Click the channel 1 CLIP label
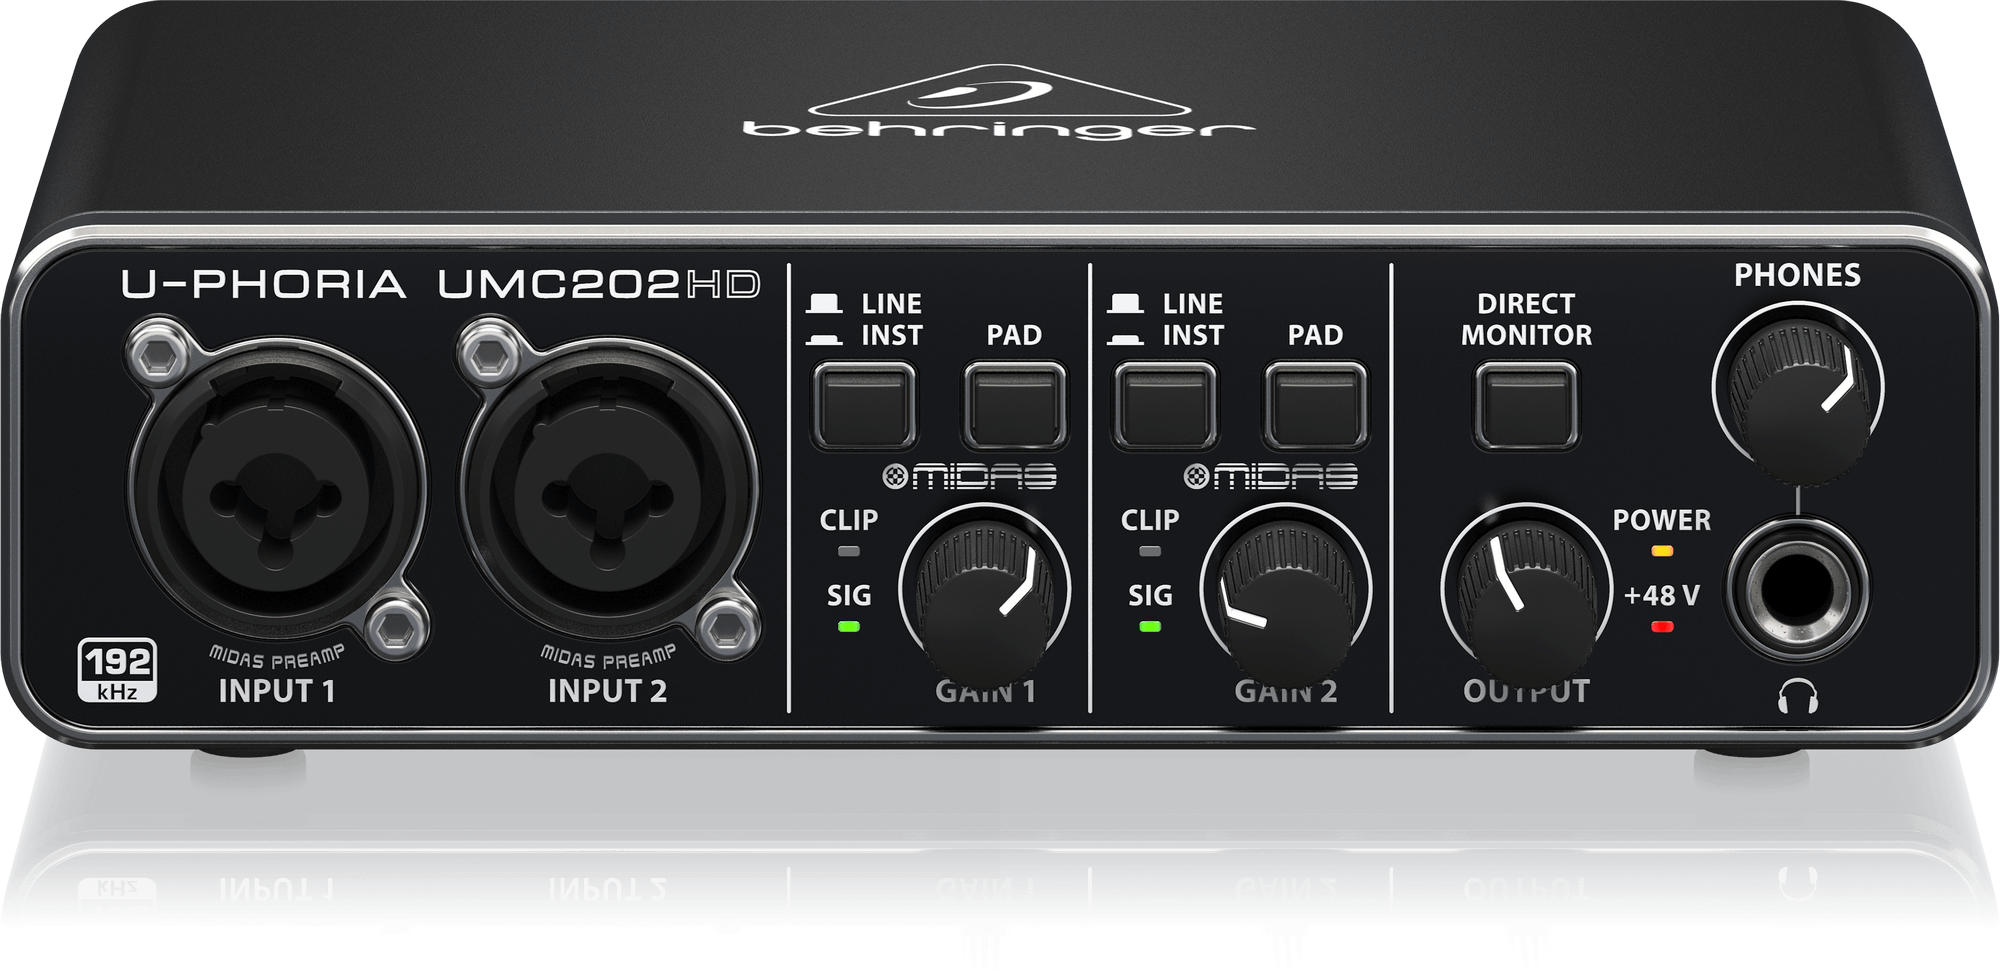 coord(848,520)
